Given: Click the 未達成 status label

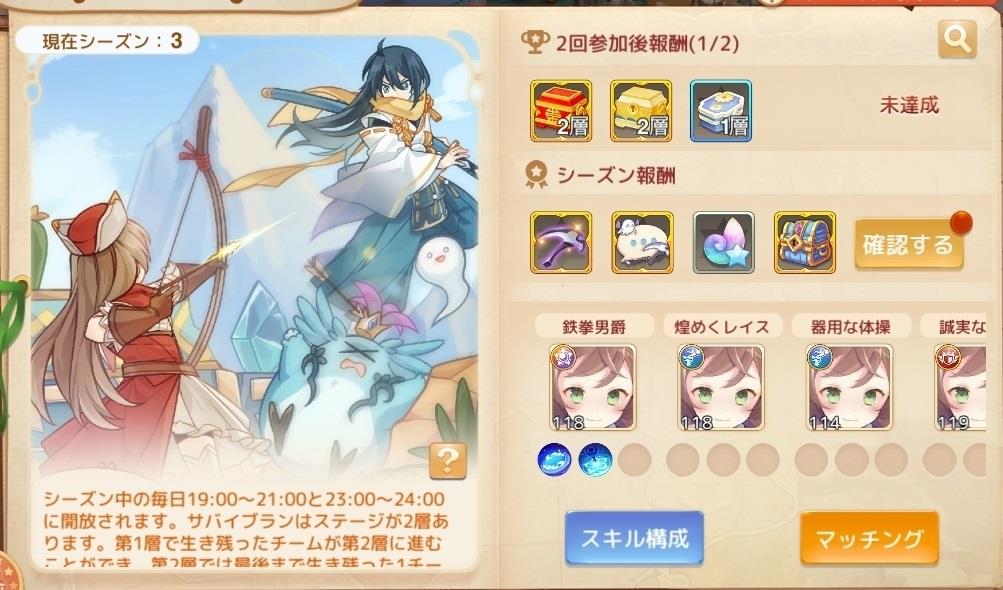Looking at the screenshot, I should pos(909,105).
